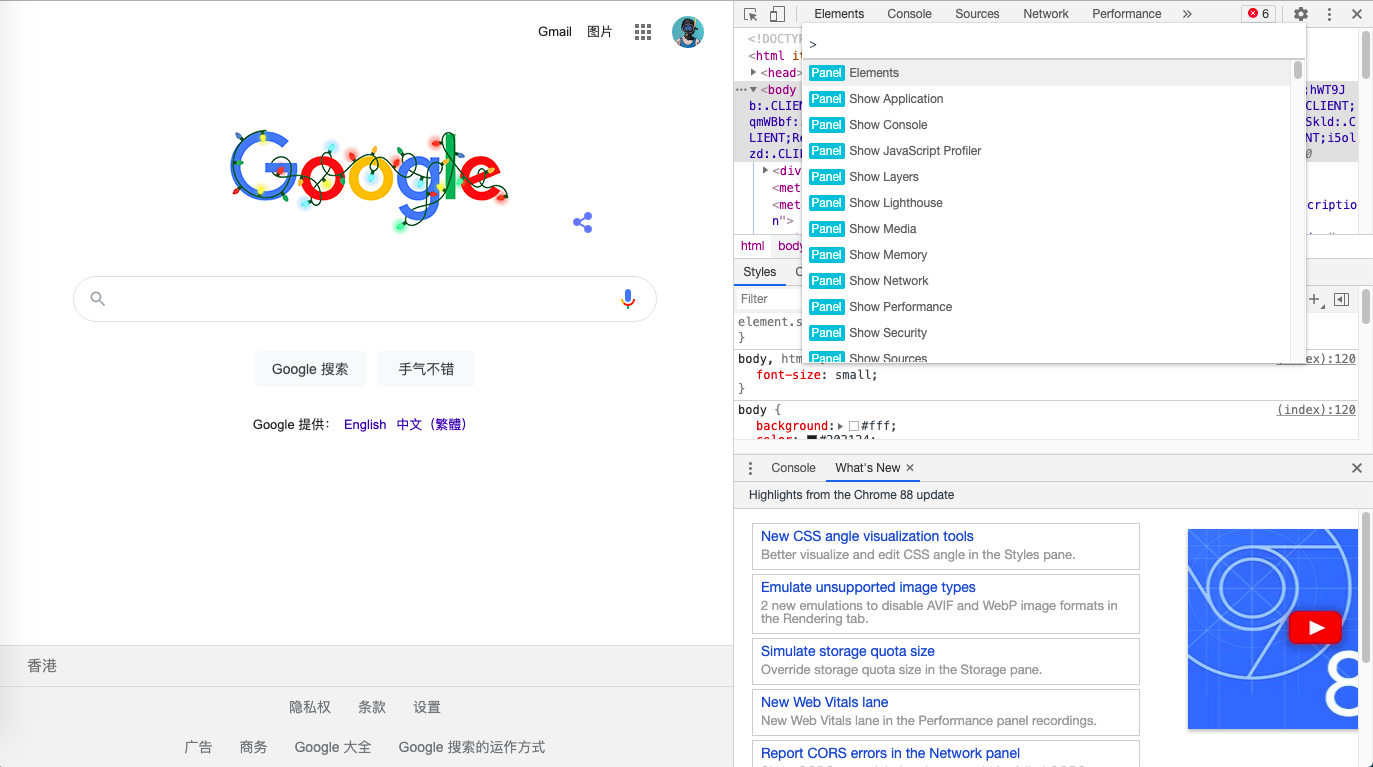The height and width of the screenshot is (767, 1373).
Task: Switch to the Performance panel tab
Action: [x=1126, y=14]
